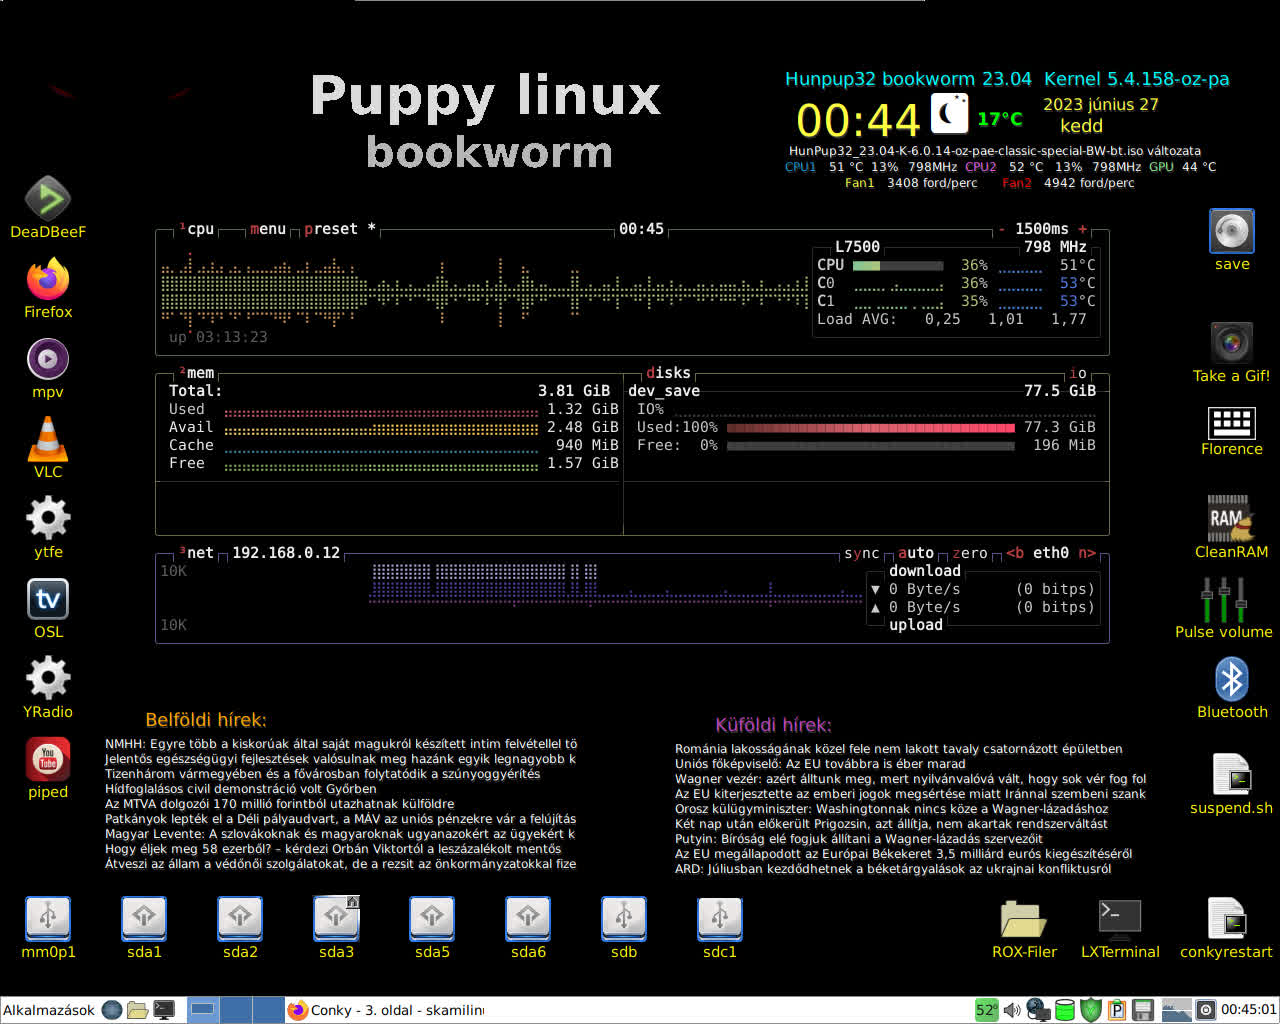Open the sda5 drive icon
The width and height of the screenshot is (1280, 1024).
[432, 919]
